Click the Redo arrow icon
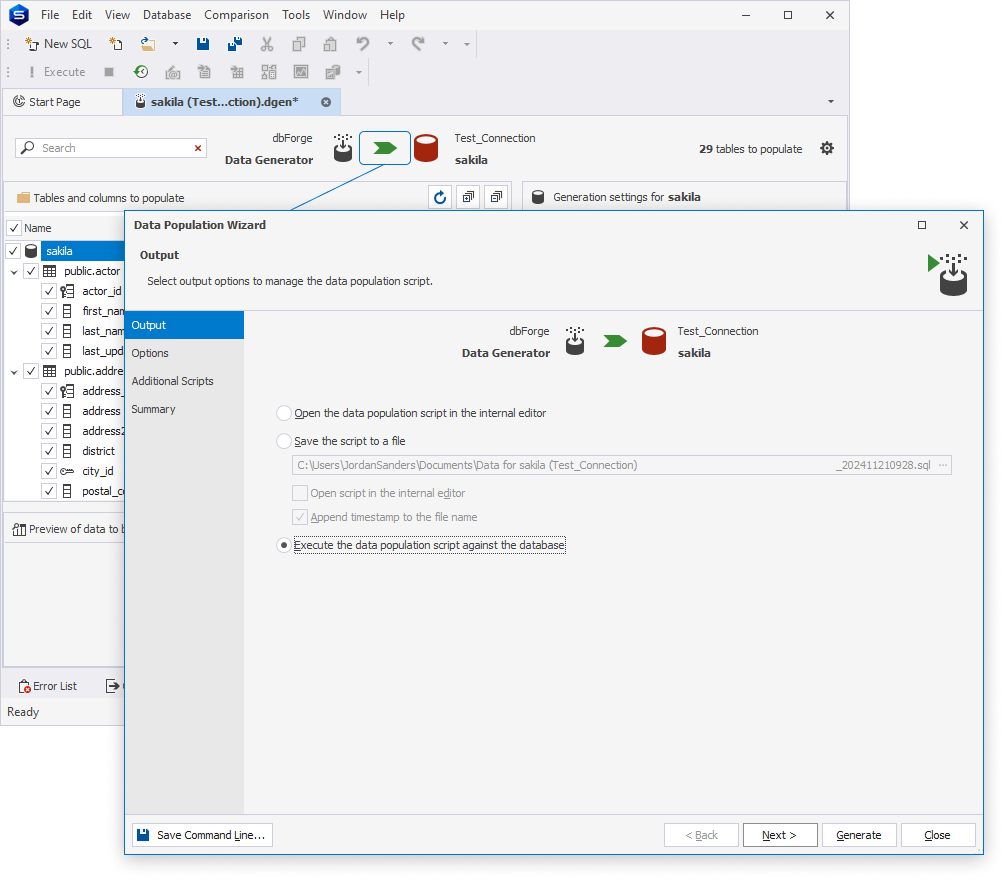1004x880 pixels. click(418, 44)
